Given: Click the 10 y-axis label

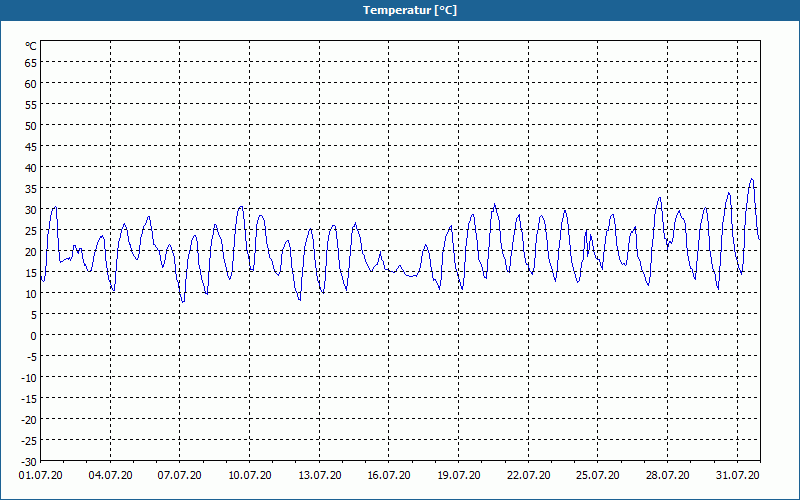Looking at the screenshot, I should pos(31,294).
